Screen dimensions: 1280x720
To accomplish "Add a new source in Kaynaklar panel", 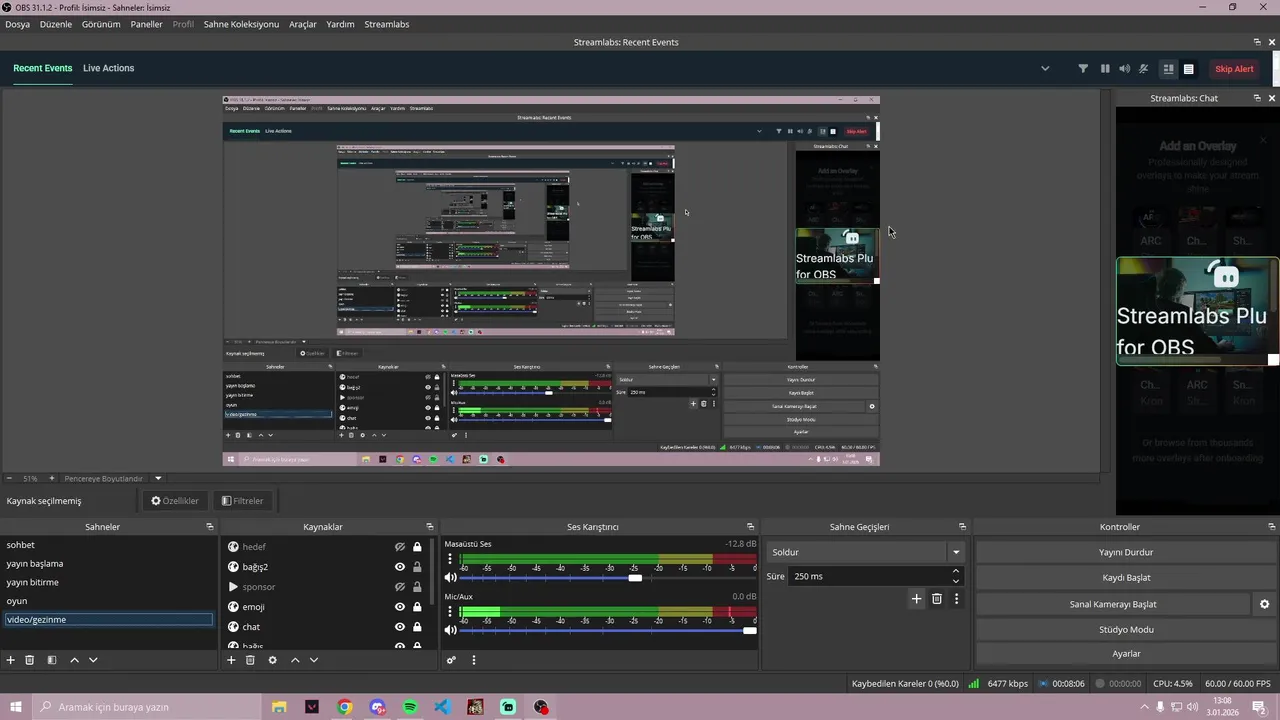I will [x=231, y=660].
